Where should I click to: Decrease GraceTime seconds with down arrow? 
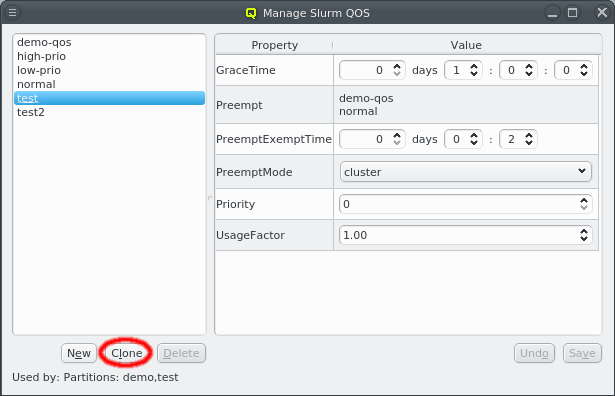[584, 74]
